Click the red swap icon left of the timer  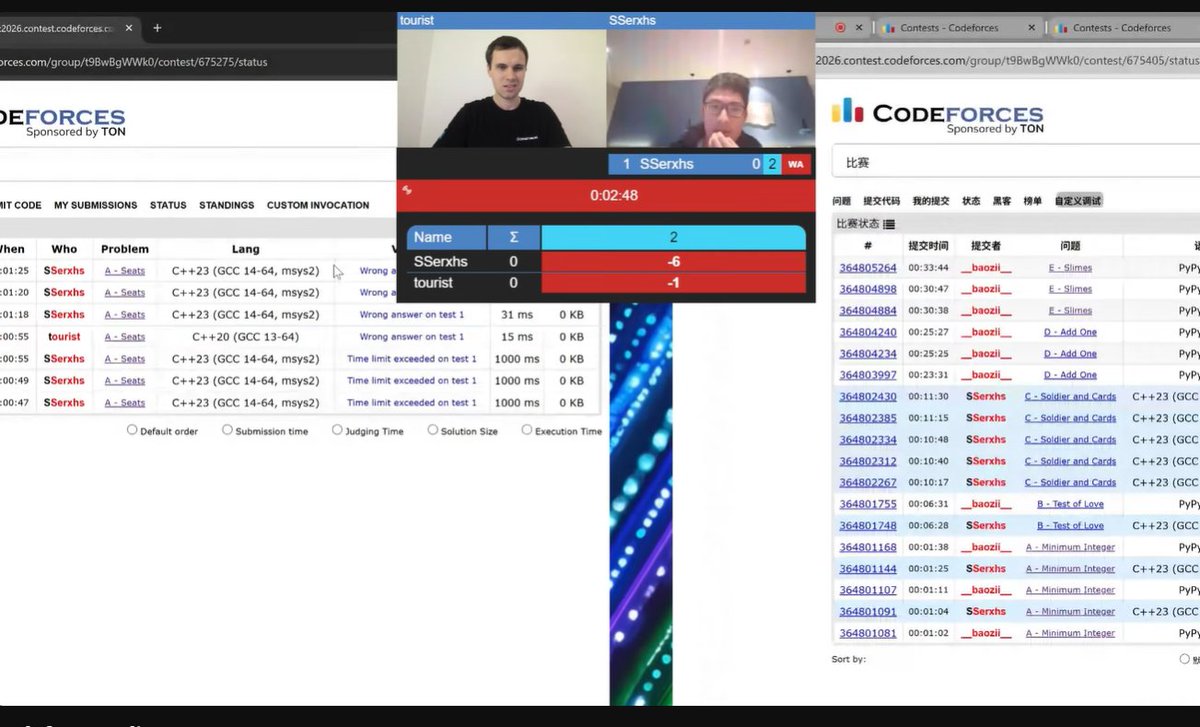pyautogui.click(x=407, y=190)
